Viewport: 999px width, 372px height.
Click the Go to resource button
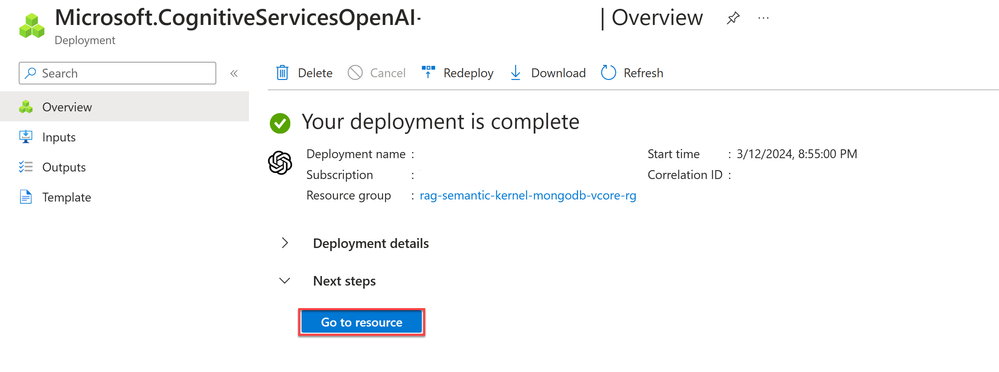point(361,322)
